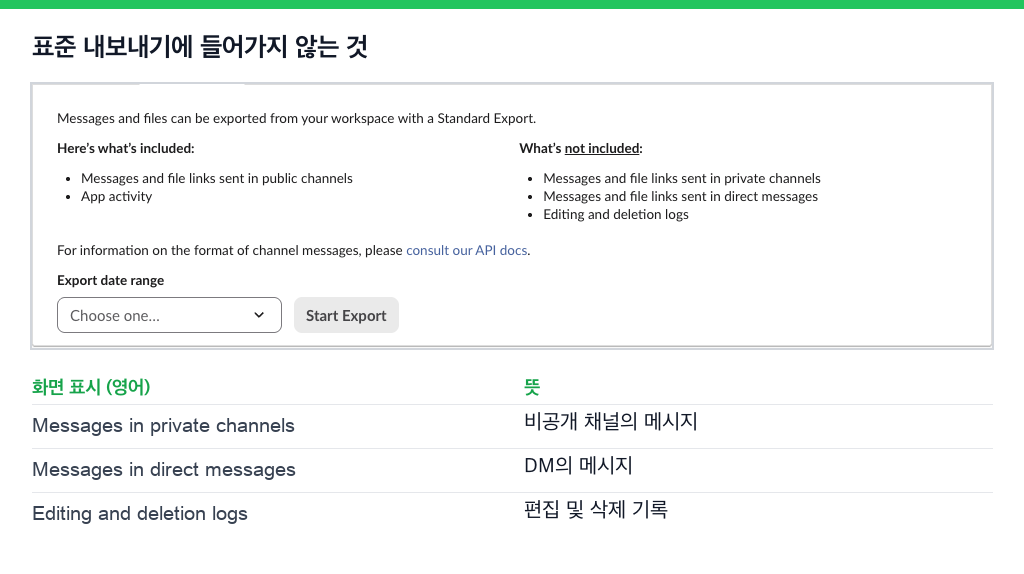Click table cell 'Messages in direct messages'
Viewport: 1024px width, 574px height.
click(164, 470)
